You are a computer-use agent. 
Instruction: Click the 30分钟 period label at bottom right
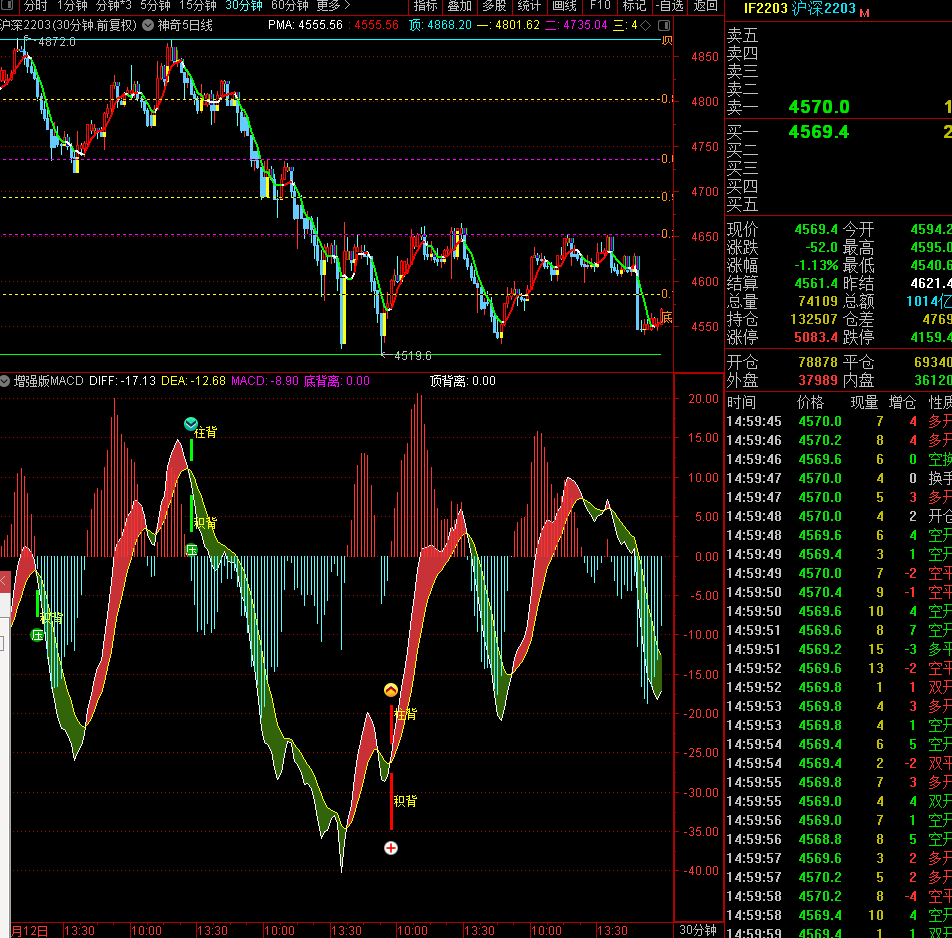(x=698, y=930)
